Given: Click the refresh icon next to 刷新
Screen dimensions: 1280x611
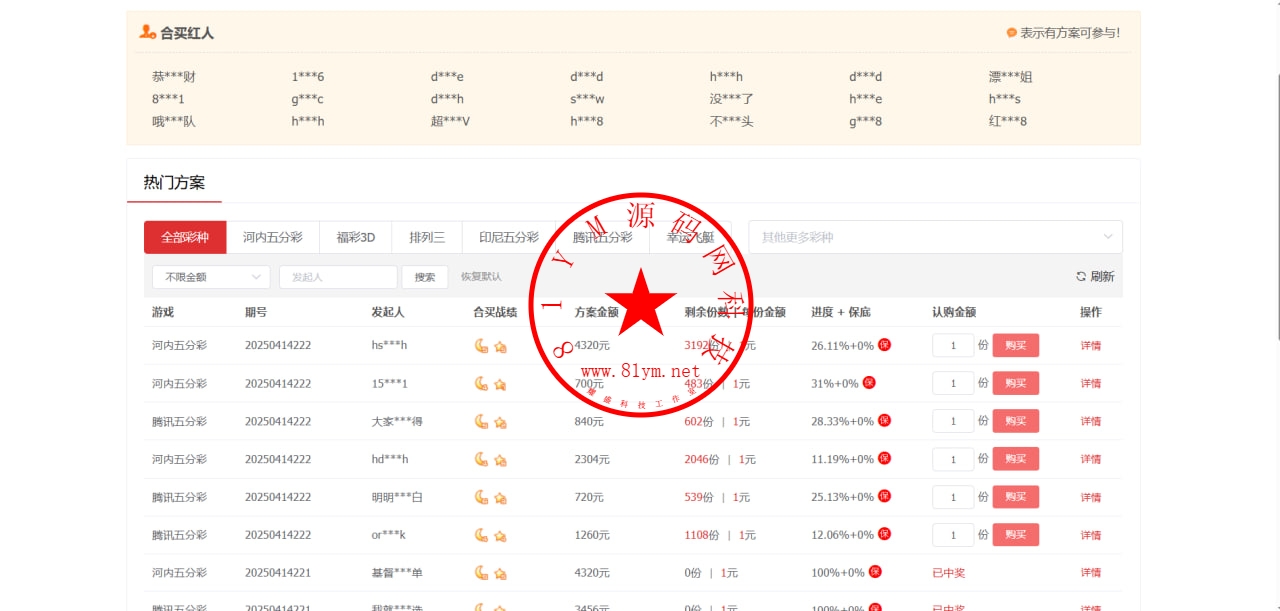Looking at the screenshot, I should (1081, 277).
